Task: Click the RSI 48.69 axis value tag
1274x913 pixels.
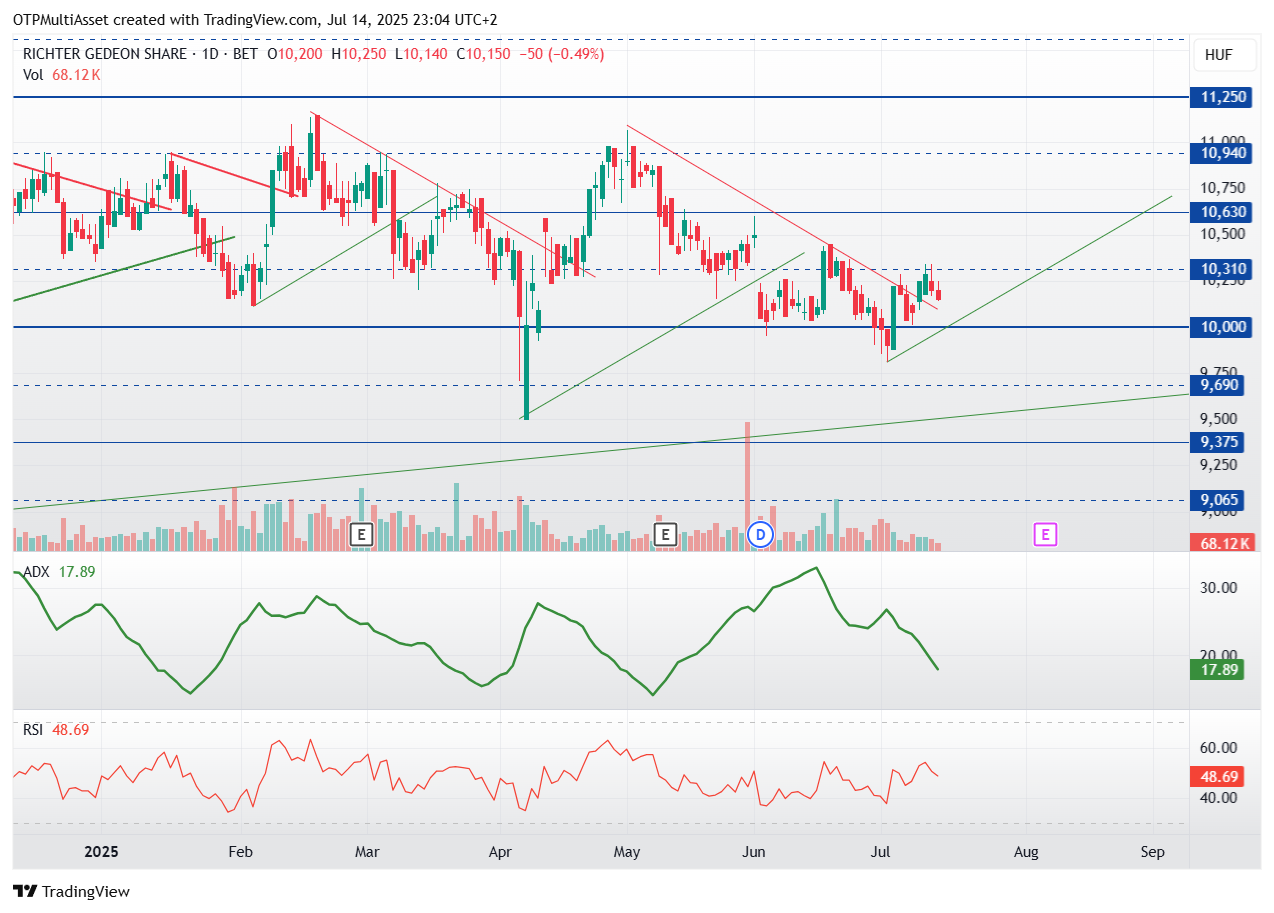Action: (x=1217, y=776)
